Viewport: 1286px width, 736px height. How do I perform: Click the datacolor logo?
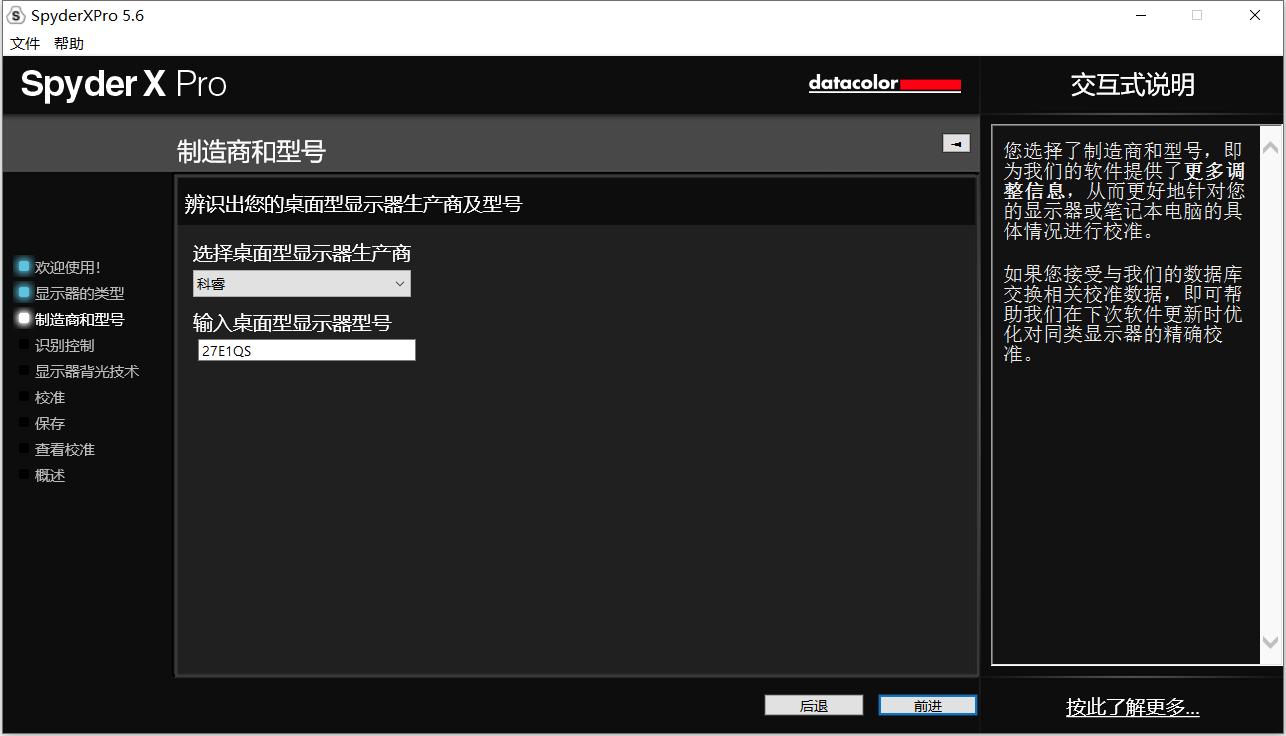pyautogui.click(x=885, y=84)
